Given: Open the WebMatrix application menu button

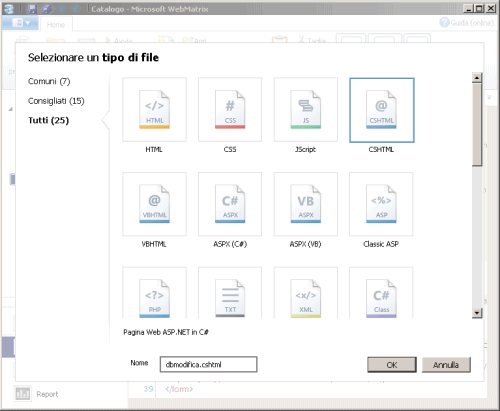Looking at the screenshot, I should point(21,23).
